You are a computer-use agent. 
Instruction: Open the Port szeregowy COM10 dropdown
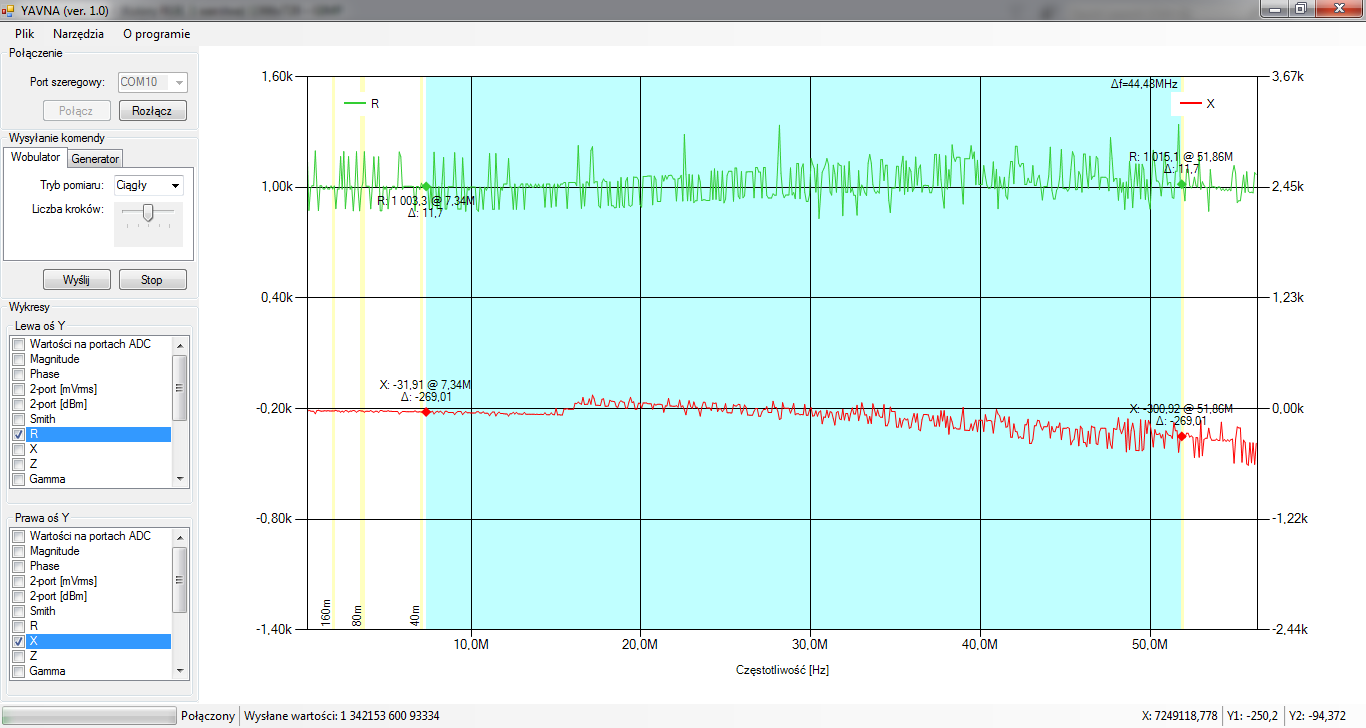[x=153, y=82]
